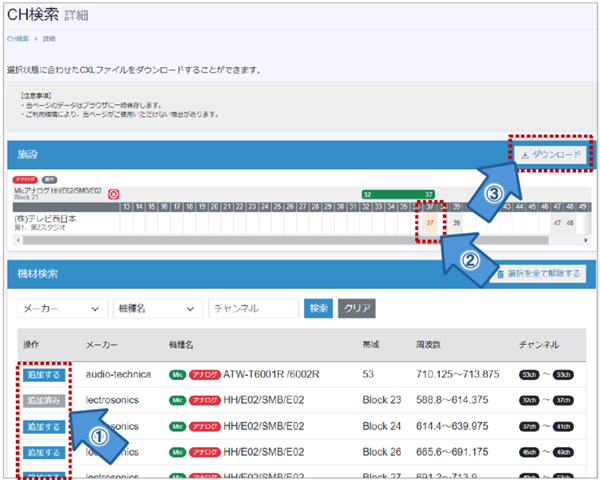Click the Mic badge in Block 26 row

[178, 453]
